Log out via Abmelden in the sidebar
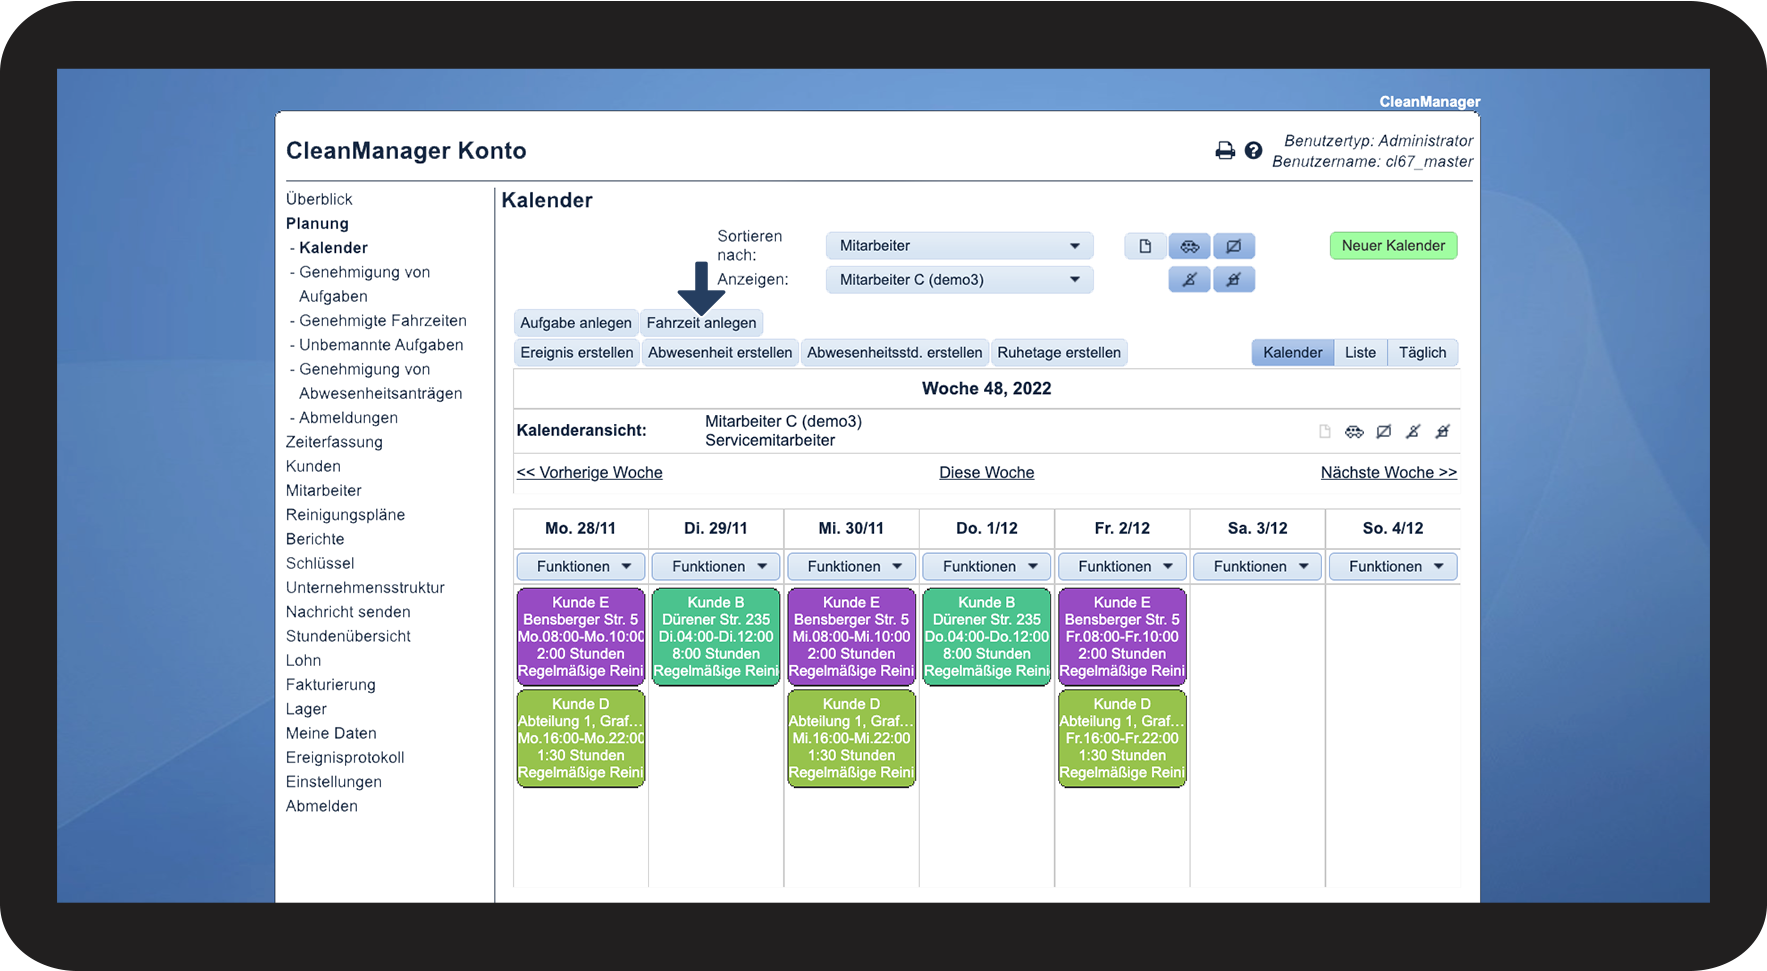The width and height of the screenshot is (1767, 971). pyautogui.click(x=322, y=806)
